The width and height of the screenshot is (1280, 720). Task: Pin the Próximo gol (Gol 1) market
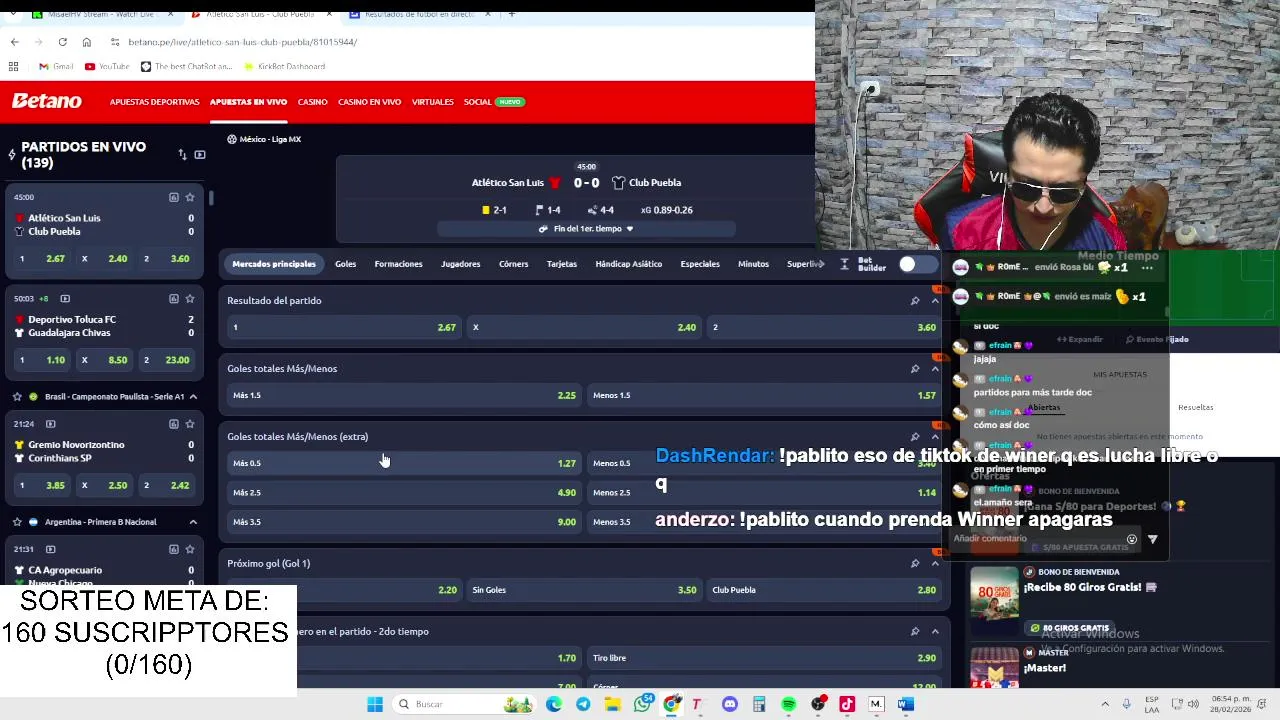pyautogui.click(x=914, y=563)
